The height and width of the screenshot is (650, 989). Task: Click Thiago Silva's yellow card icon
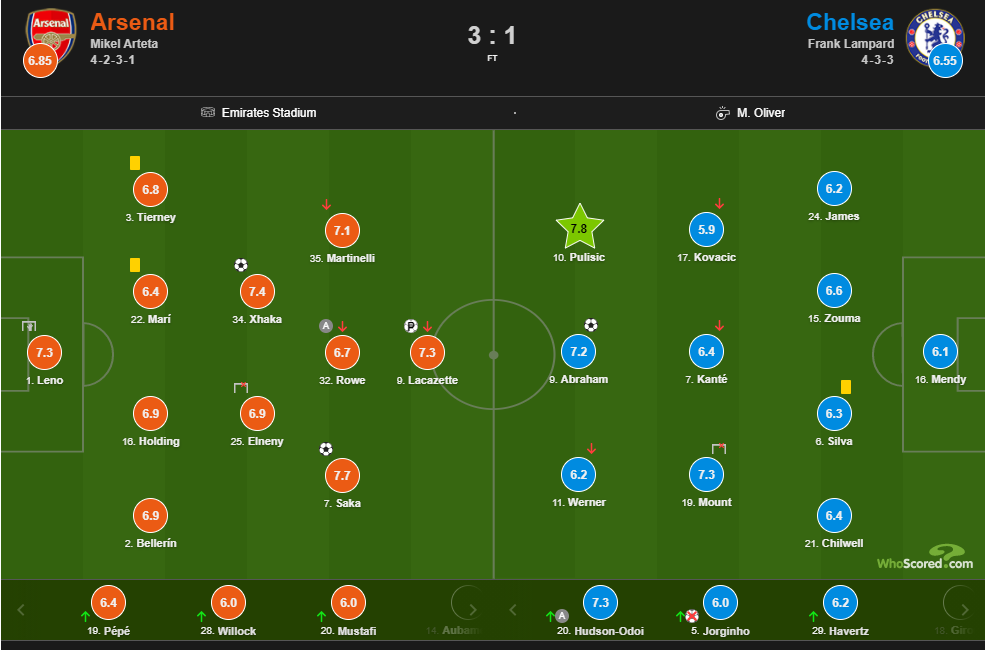(846, 386)
